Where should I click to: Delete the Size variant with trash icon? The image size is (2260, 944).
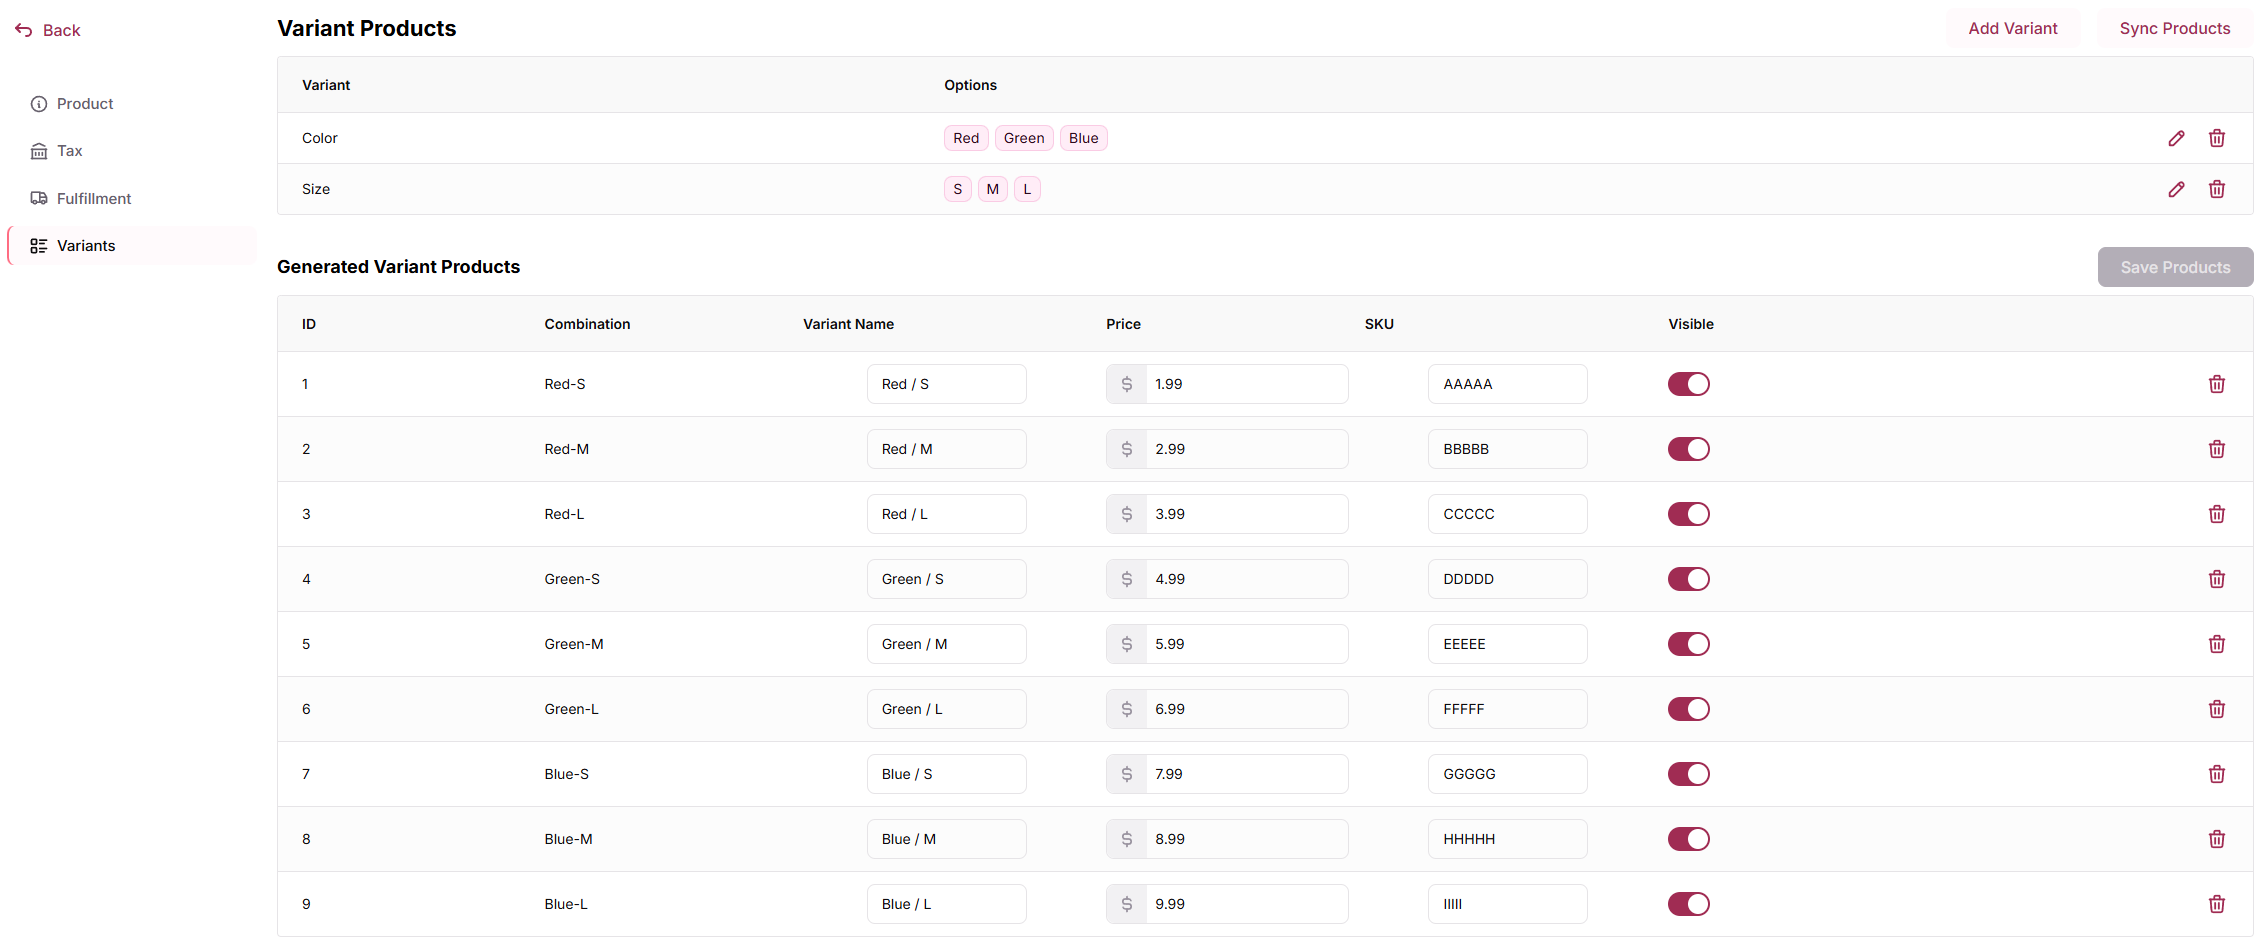pyautogui.click(x=2216, y=189)
